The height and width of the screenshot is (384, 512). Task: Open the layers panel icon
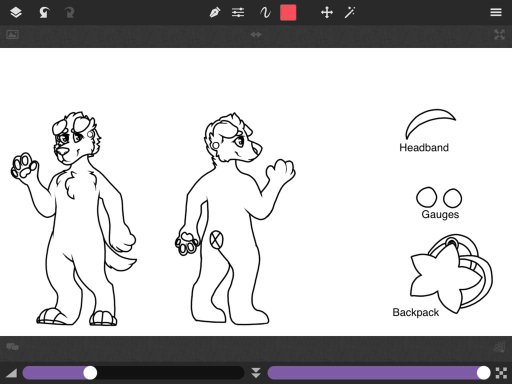click(16, 13)
